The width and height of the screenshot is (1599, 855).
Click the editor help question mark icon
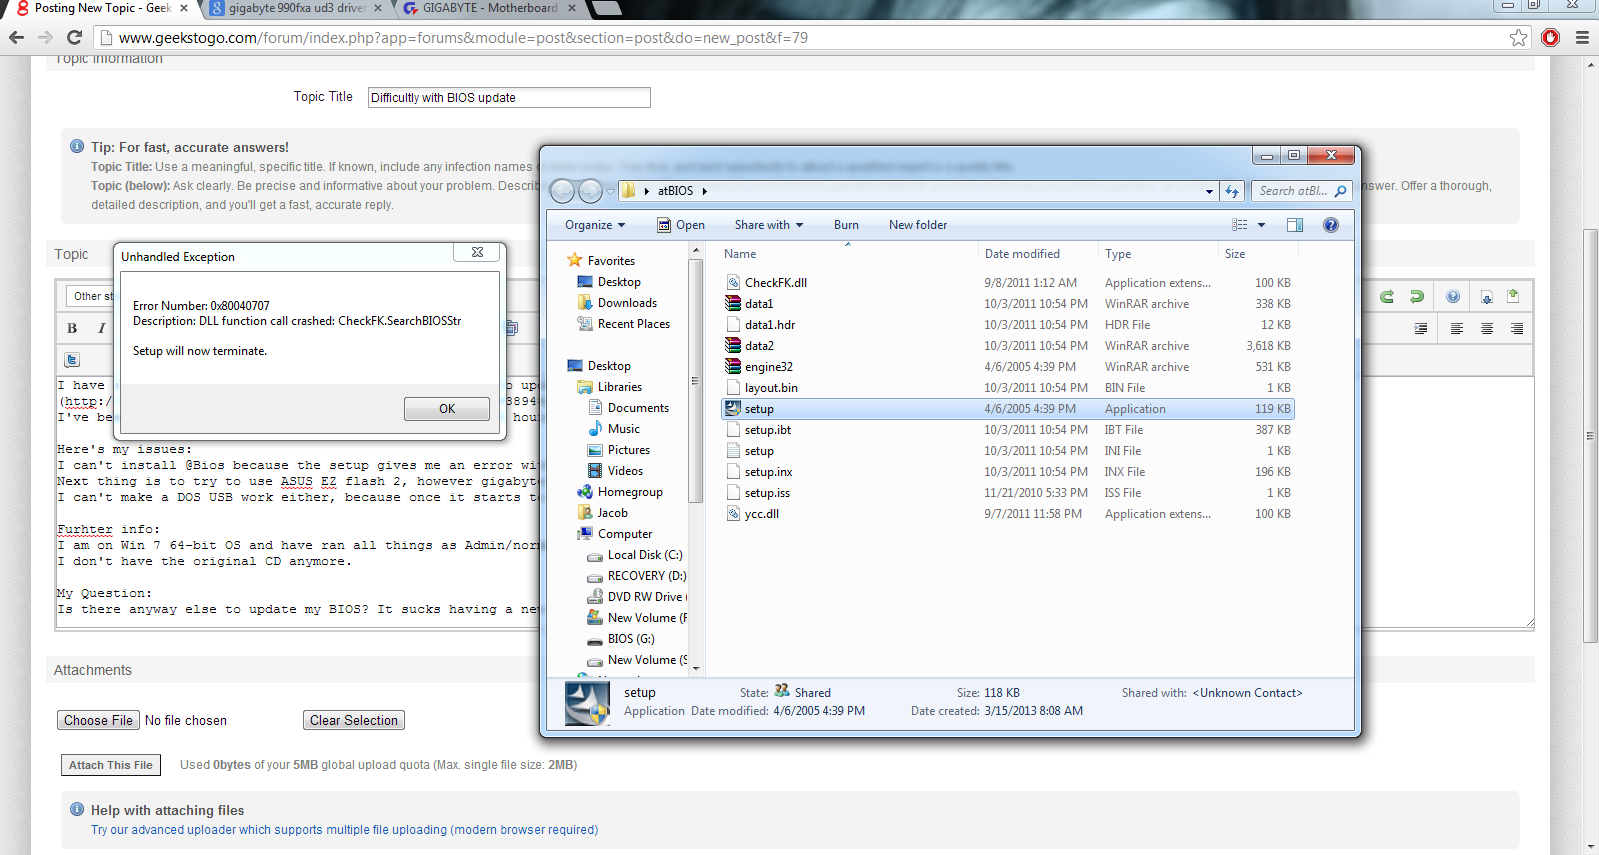1453,296
